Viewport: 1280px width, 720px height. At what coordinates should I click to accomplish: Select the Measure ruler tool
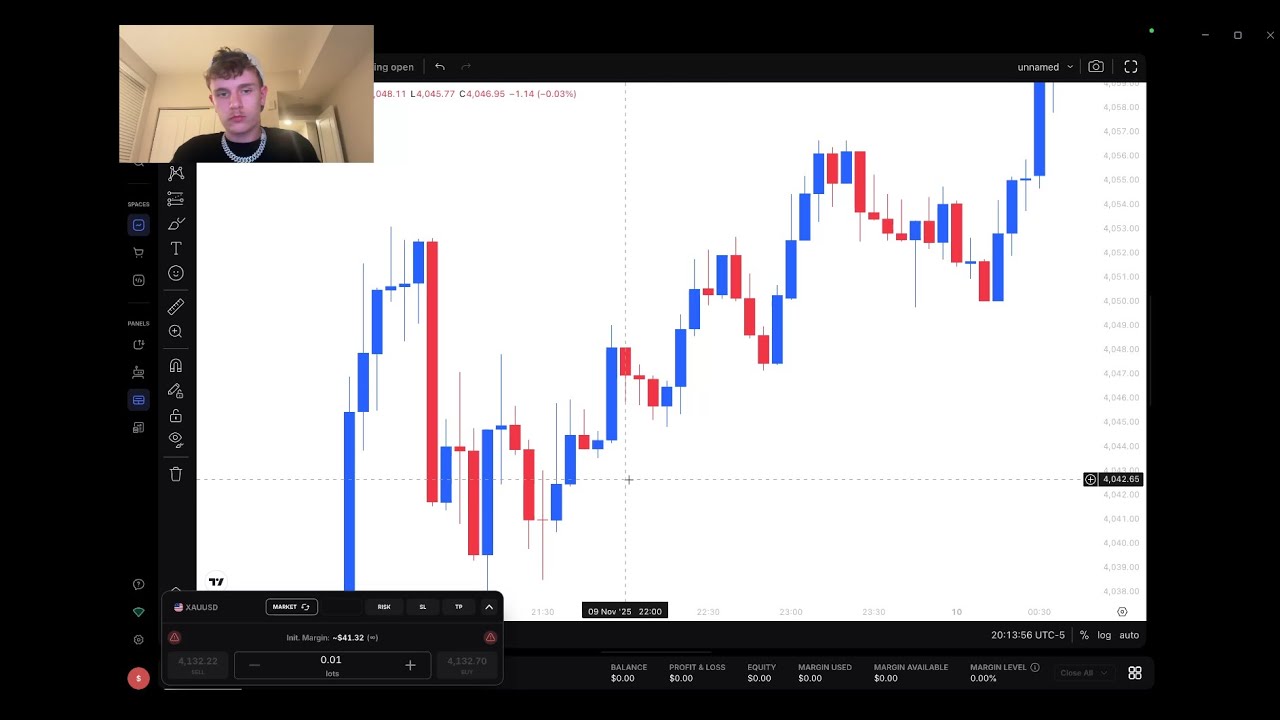tap(176, 307)
